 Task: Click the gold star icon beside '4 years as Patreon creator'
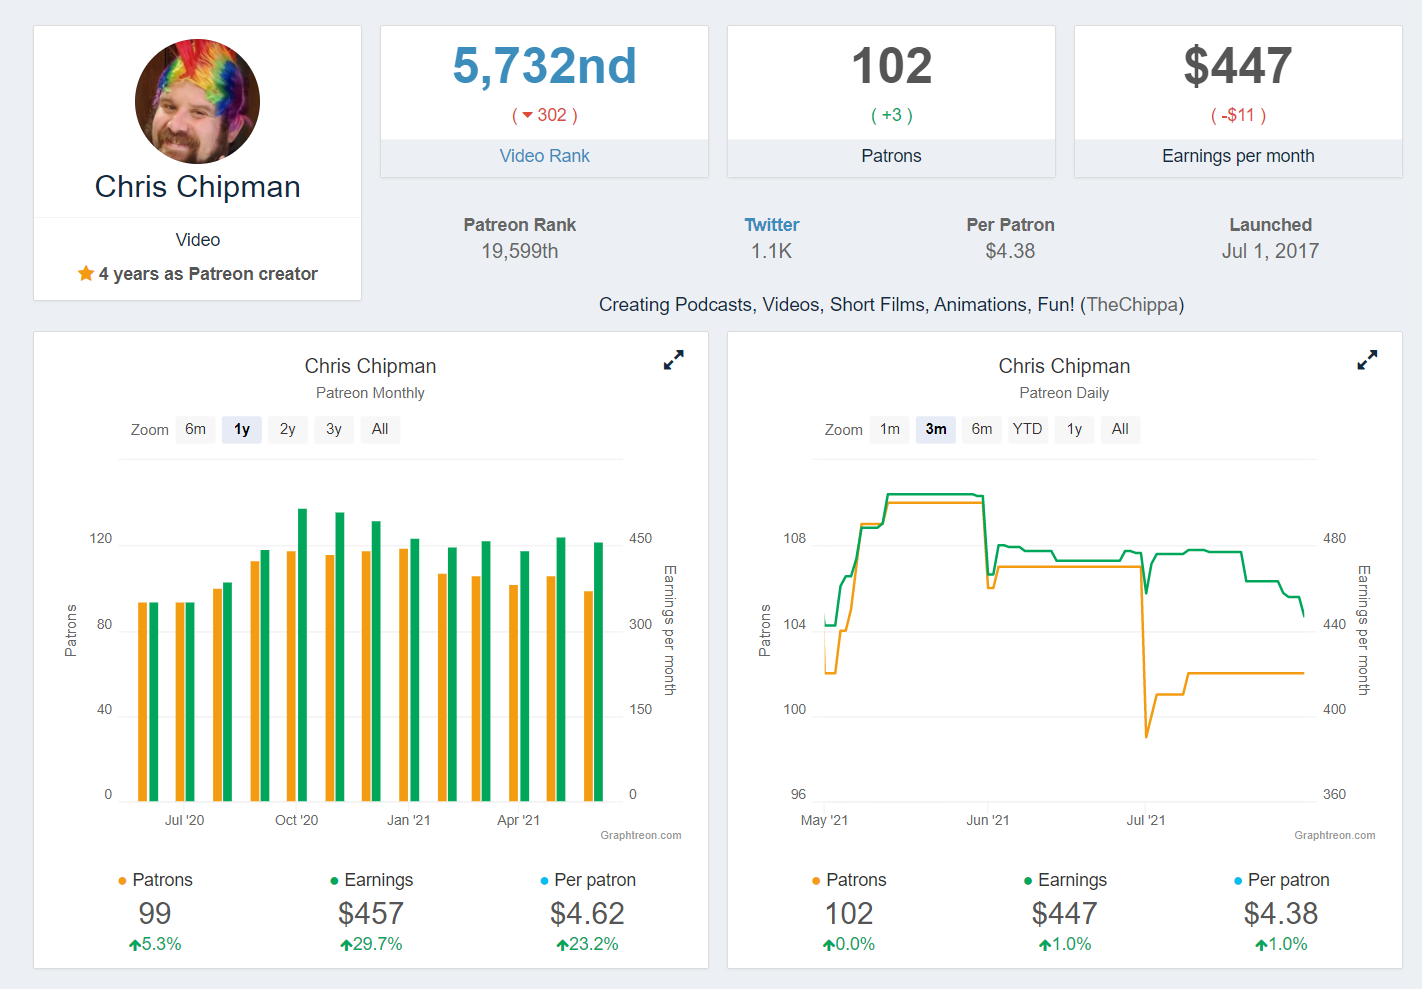tap(86, 273)
